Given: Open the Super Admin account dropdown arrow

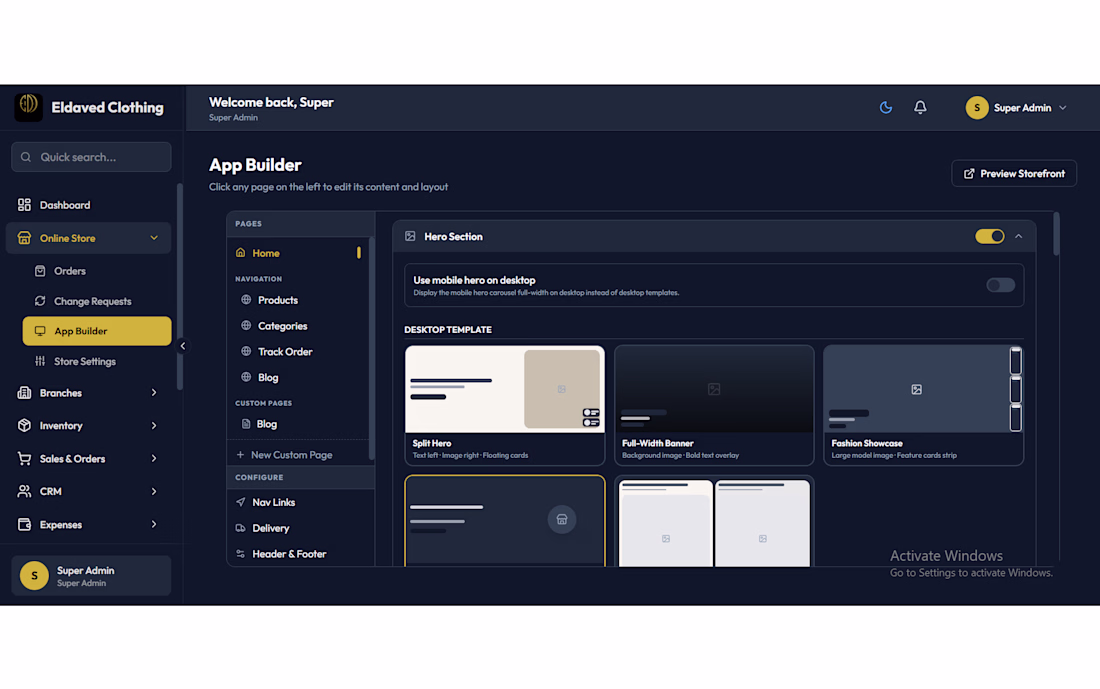Looking at the screenshot, I should 1063,108.
